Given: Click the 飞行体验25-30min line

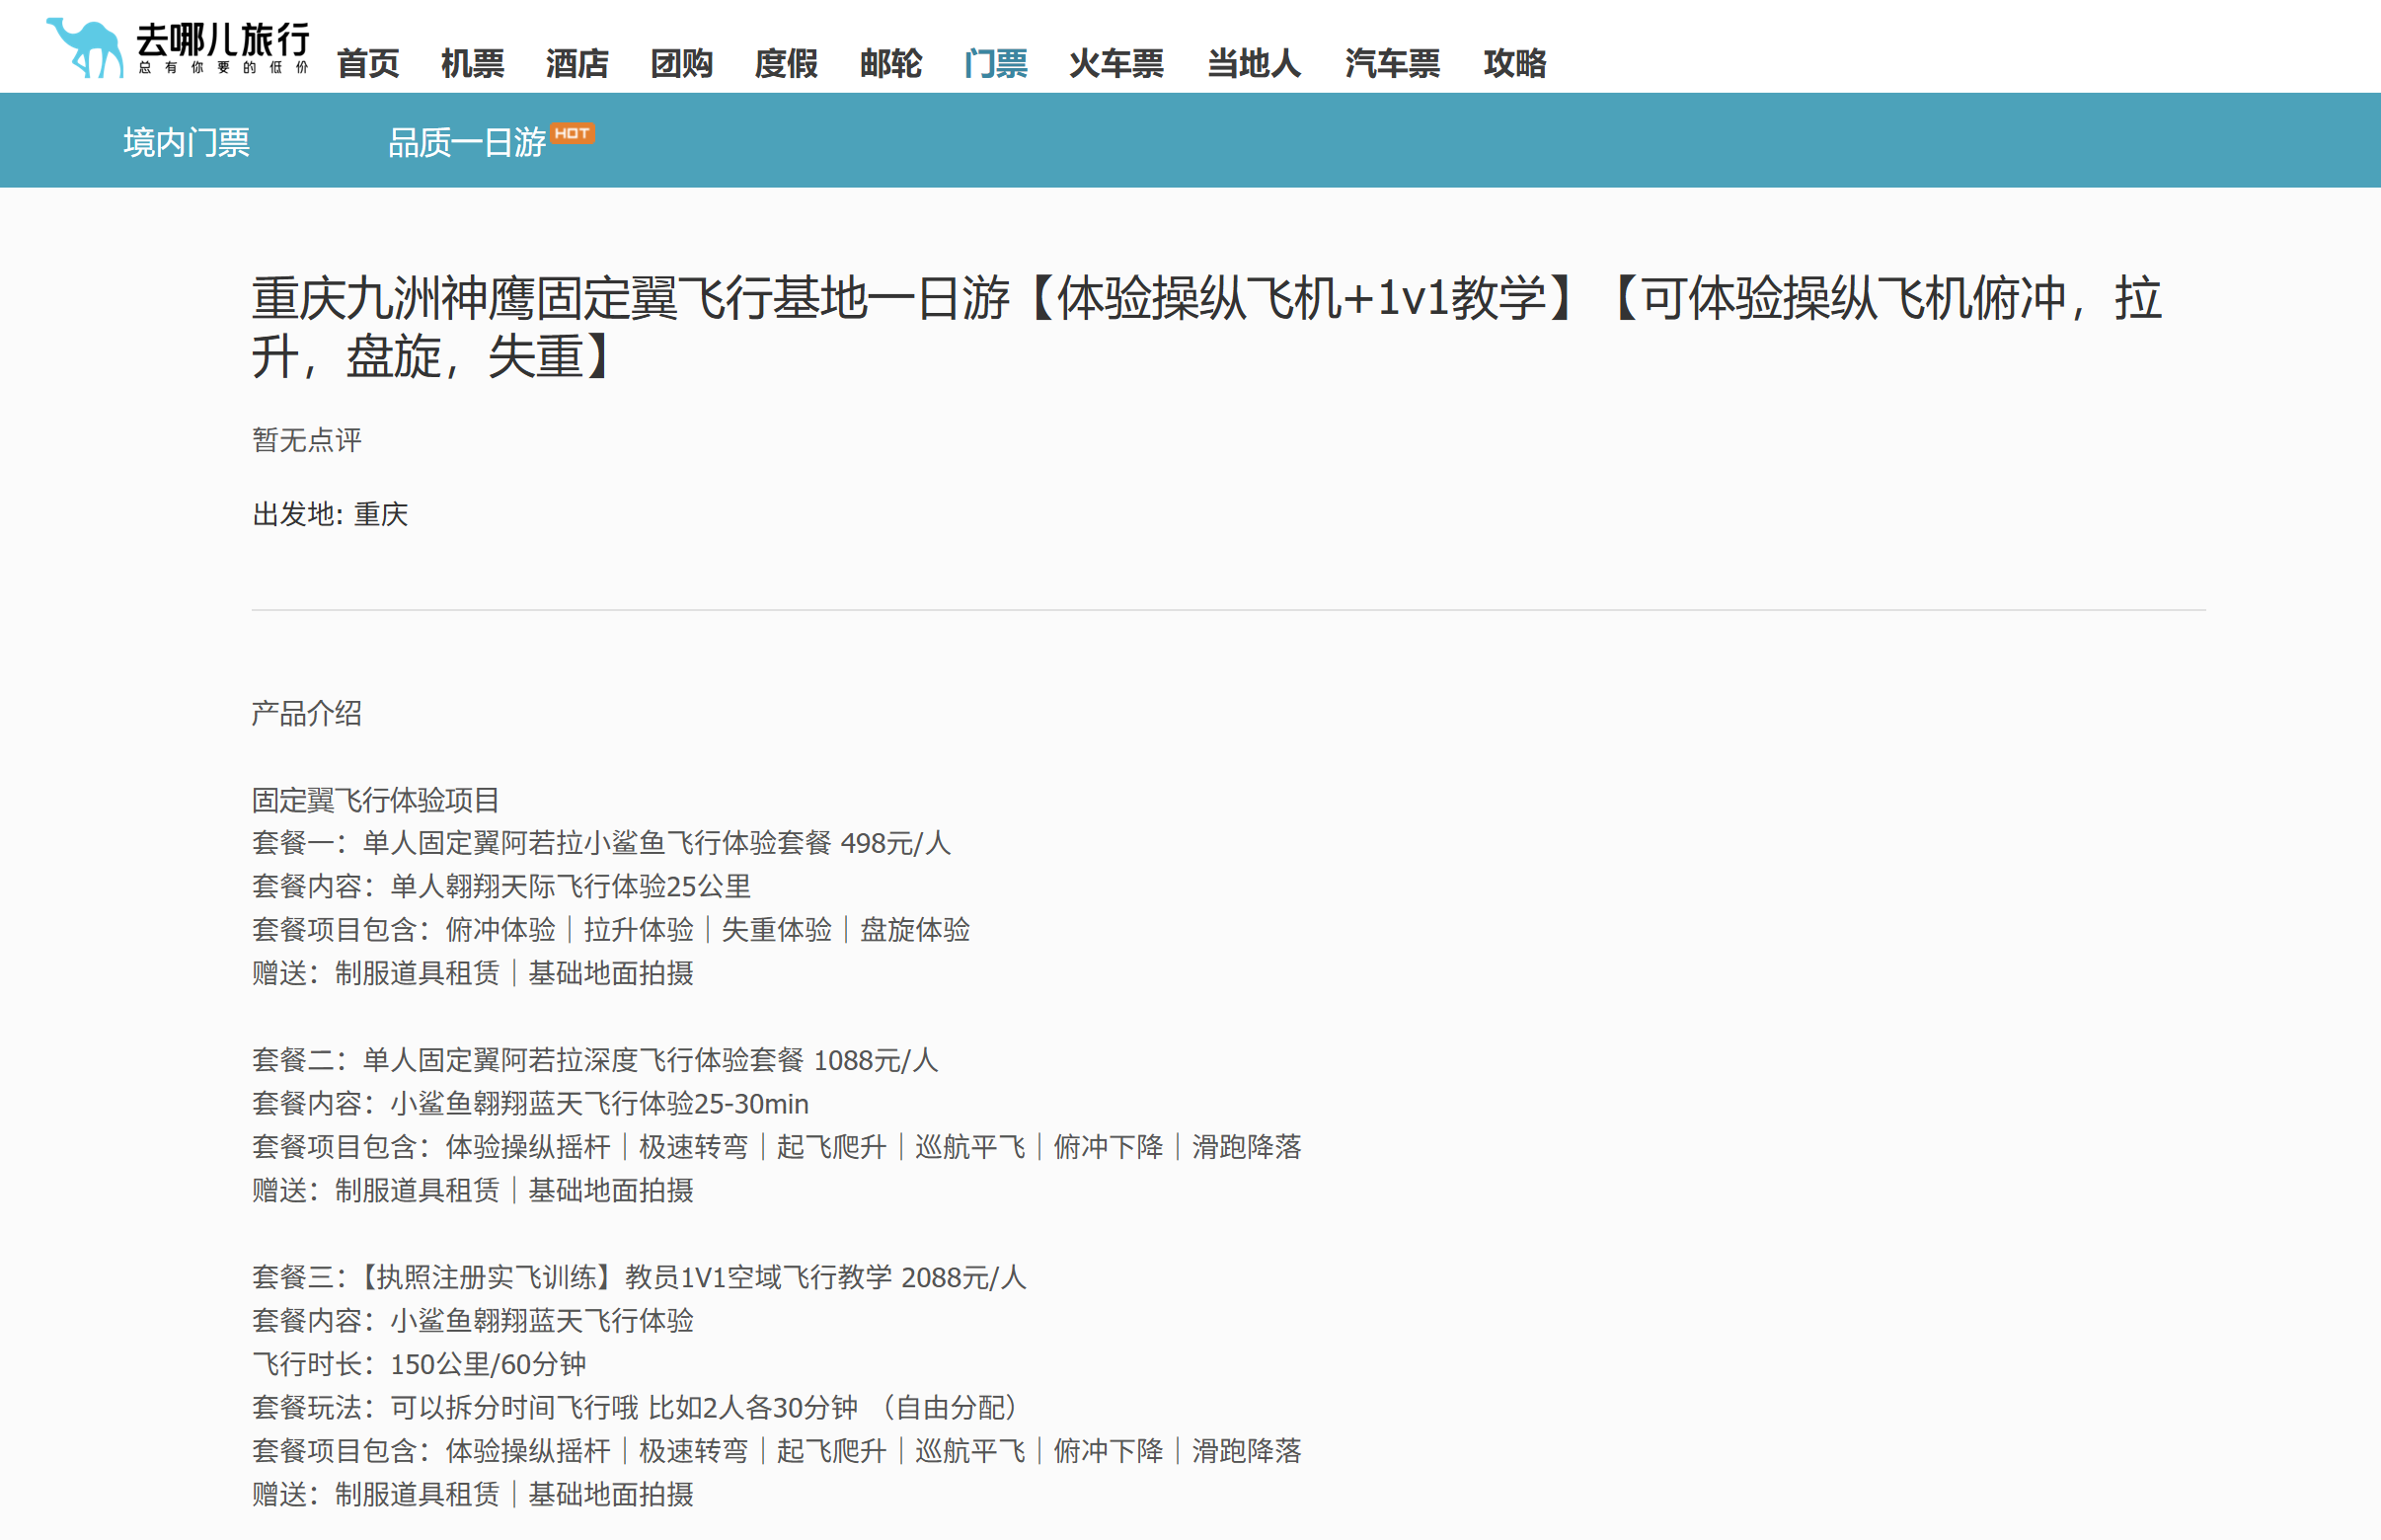Looking at the screenshot, I should click(530, 1104).
